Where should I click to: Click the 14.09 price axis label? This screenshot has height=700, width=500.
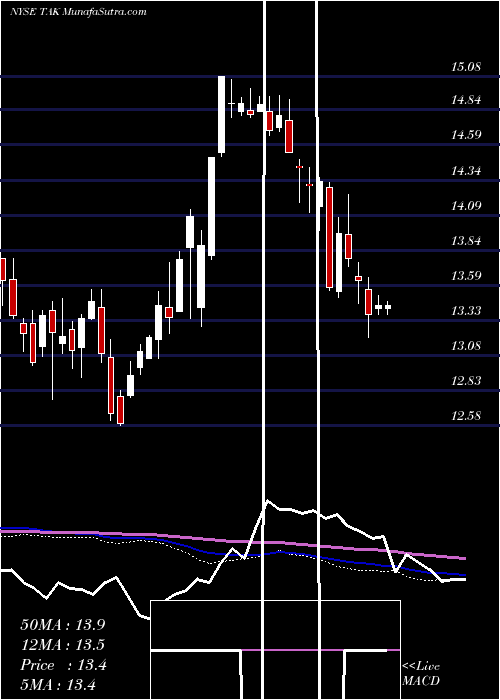click(x=466, y=206)
